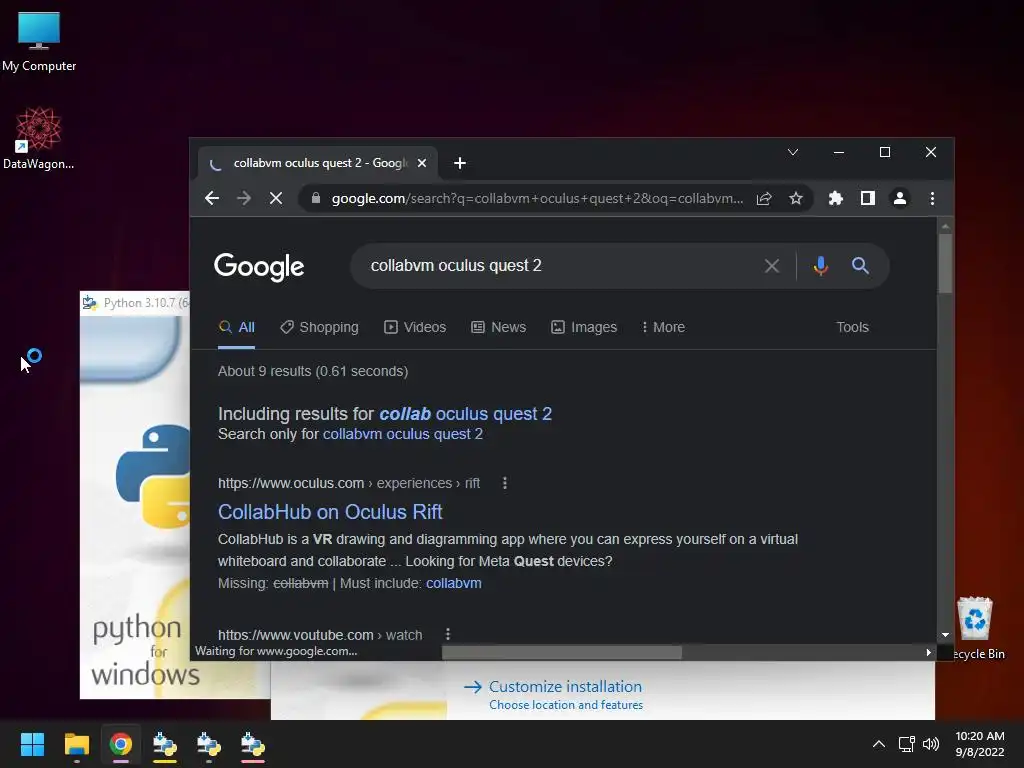Share this page using the share icon
The image size is (1024, 768).
click(x=763, y=199)
